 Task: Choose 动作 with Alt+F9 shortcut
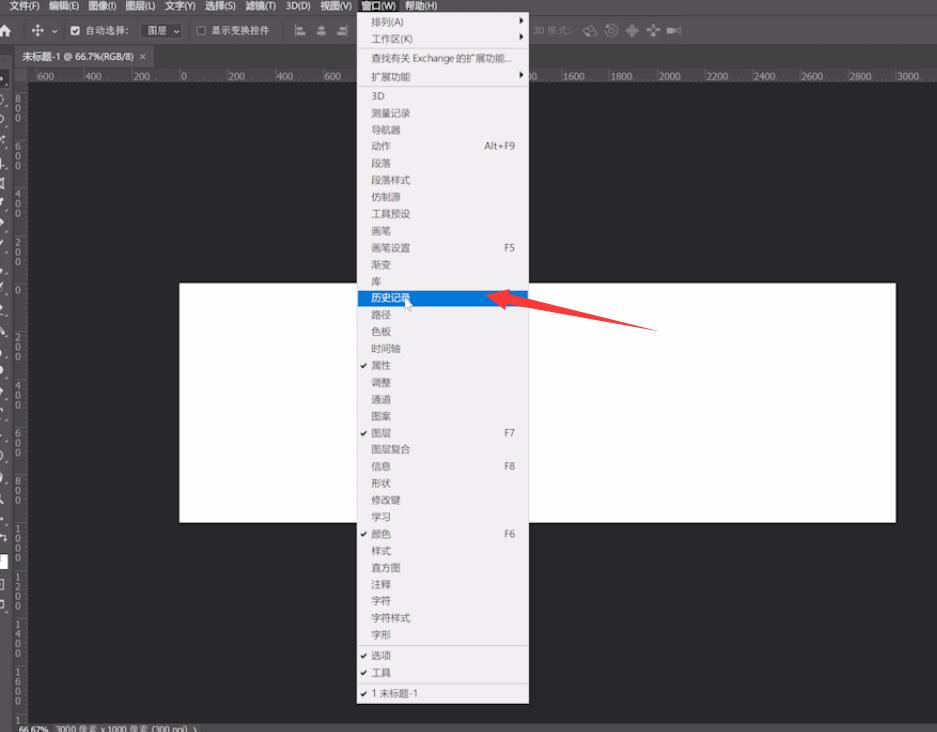[442, 146]
